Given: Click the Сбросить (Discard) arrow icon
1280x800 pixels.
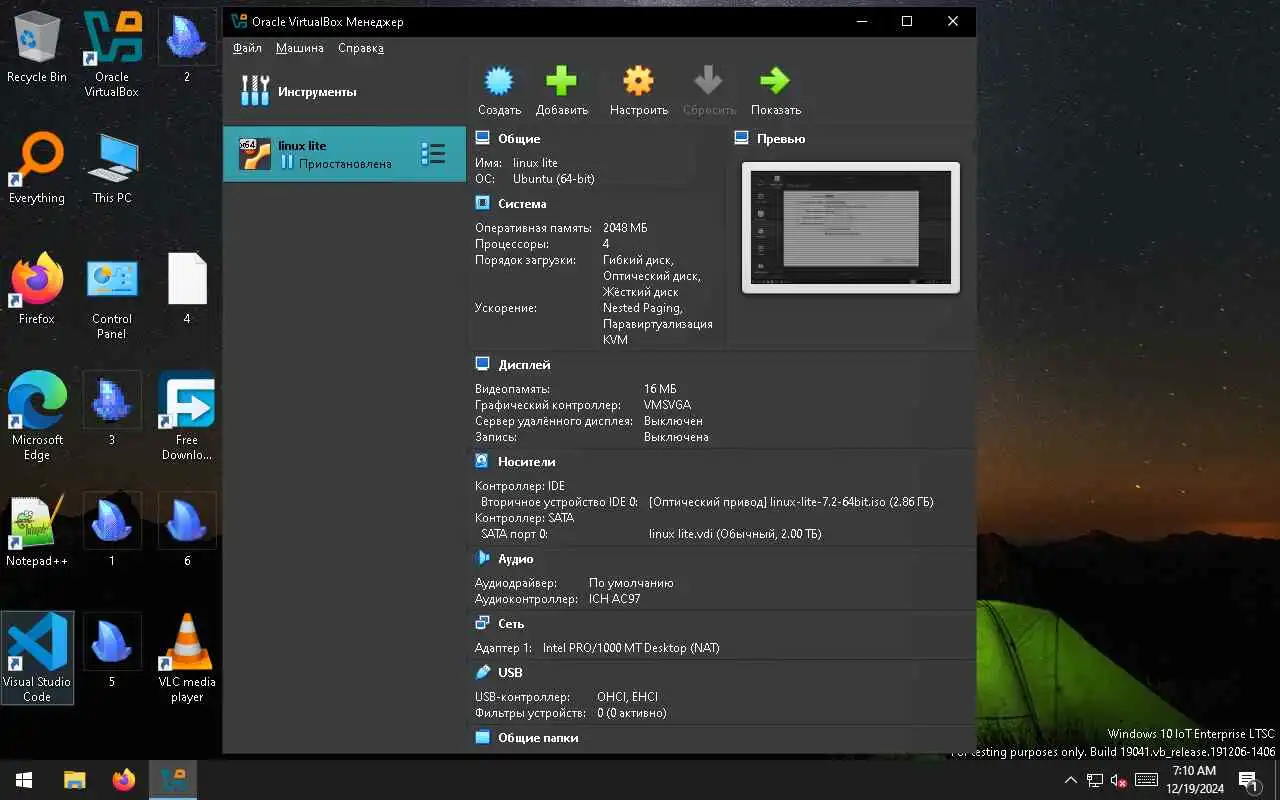Looking at the screenshot, I should click(x=708, y=81).
